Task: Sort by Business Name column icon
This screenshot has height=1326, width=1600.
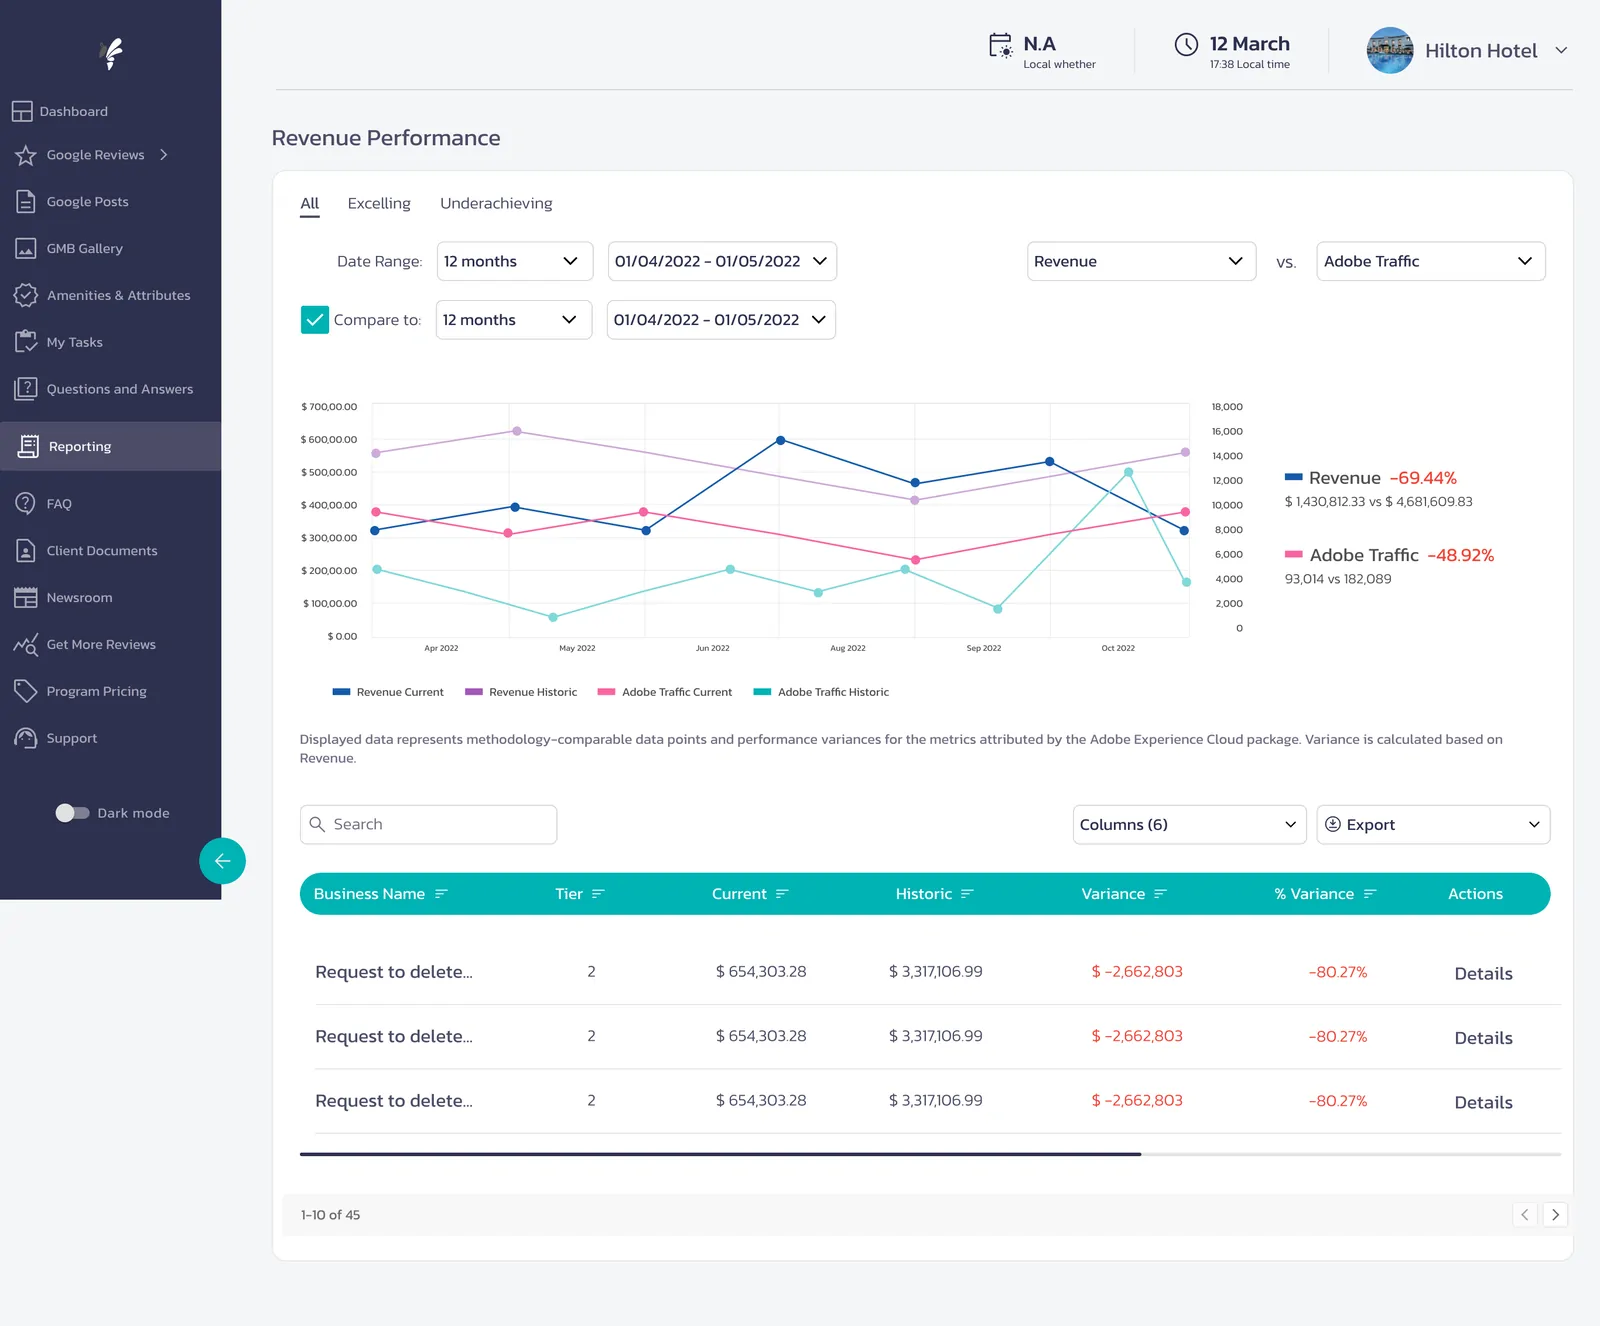Action: pyautogui.click(x=441, y=894)
